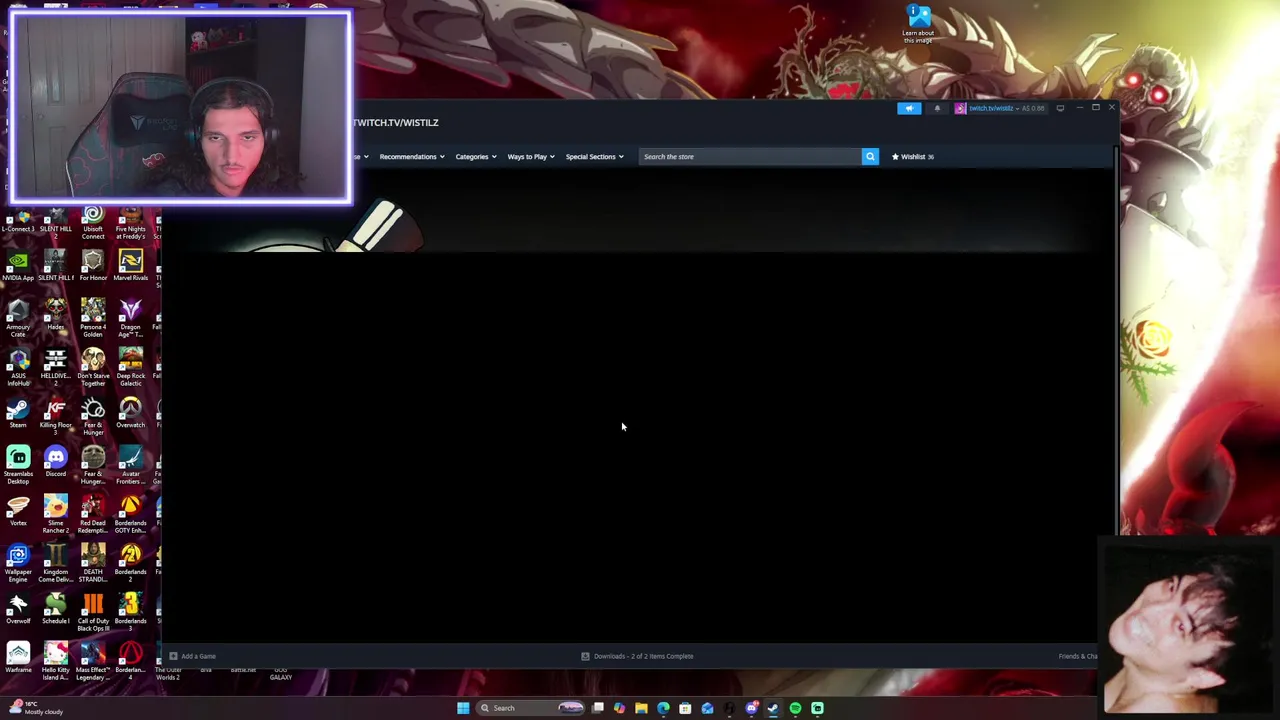1280x720 pixels.
Task: Open the Steam announcements megaphone button
Action: pos(909,108)
